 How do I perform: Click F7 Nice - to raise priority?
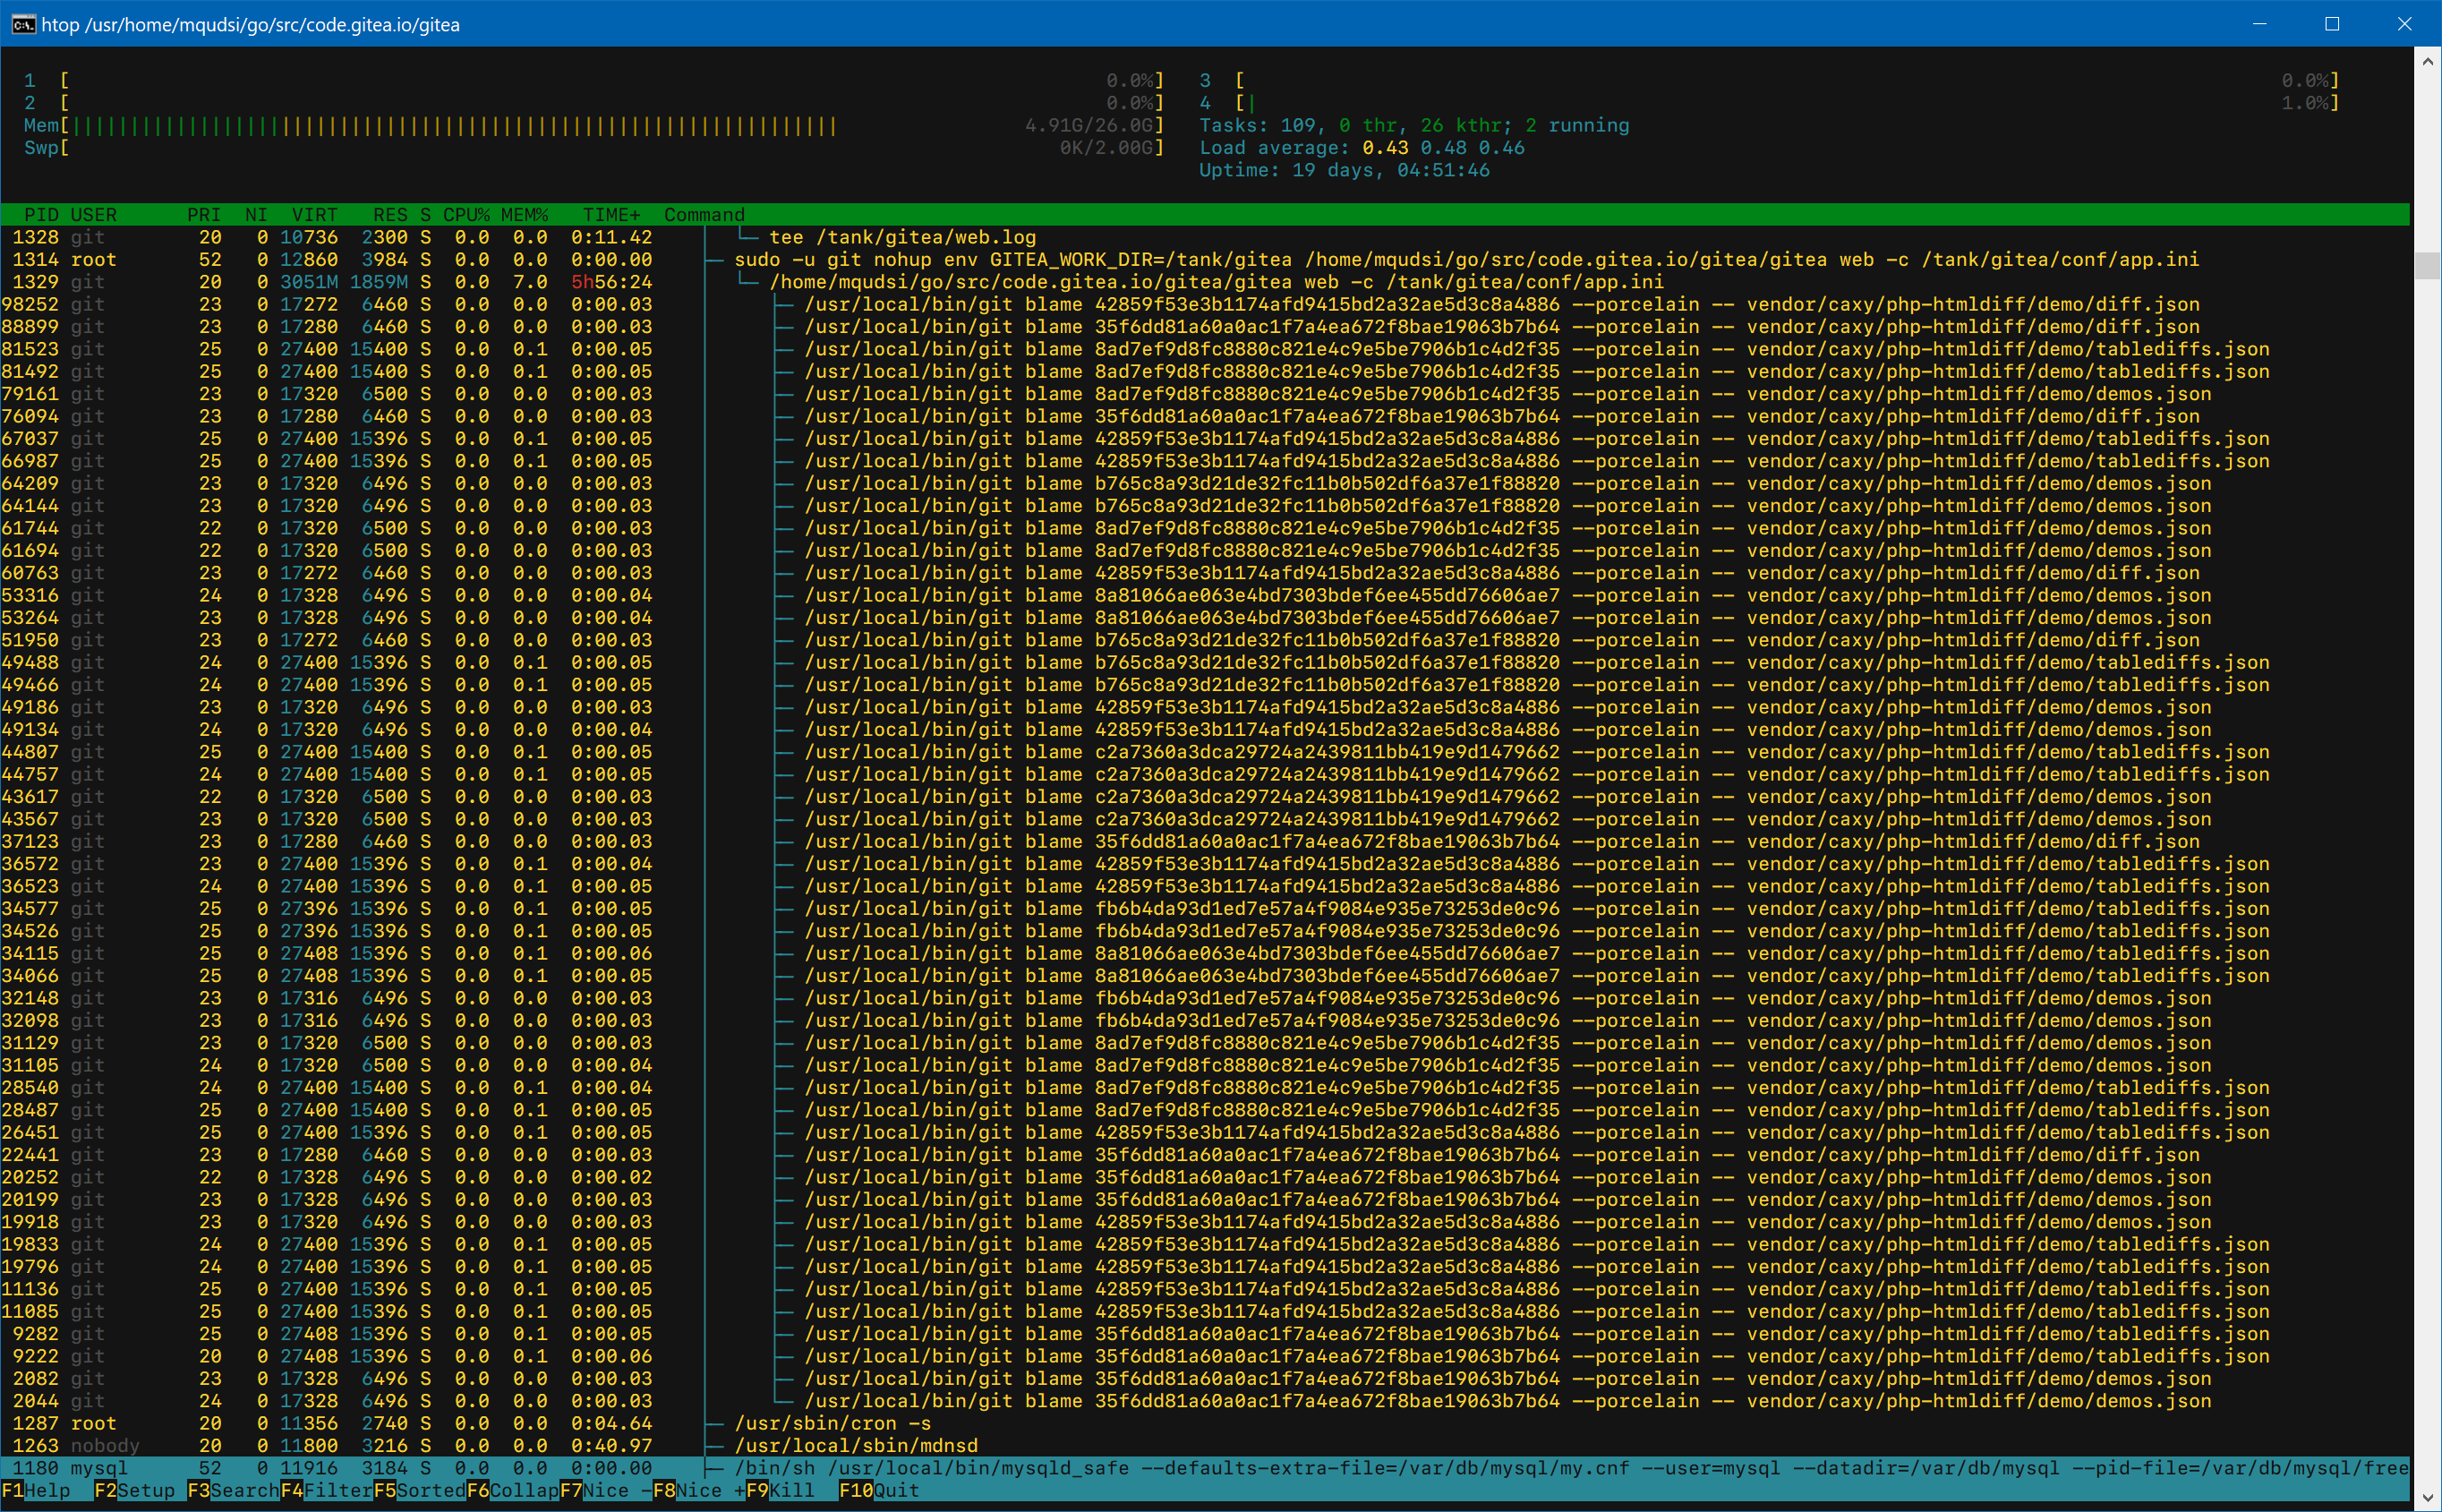pyautogui.click(x=605, y=1490)
